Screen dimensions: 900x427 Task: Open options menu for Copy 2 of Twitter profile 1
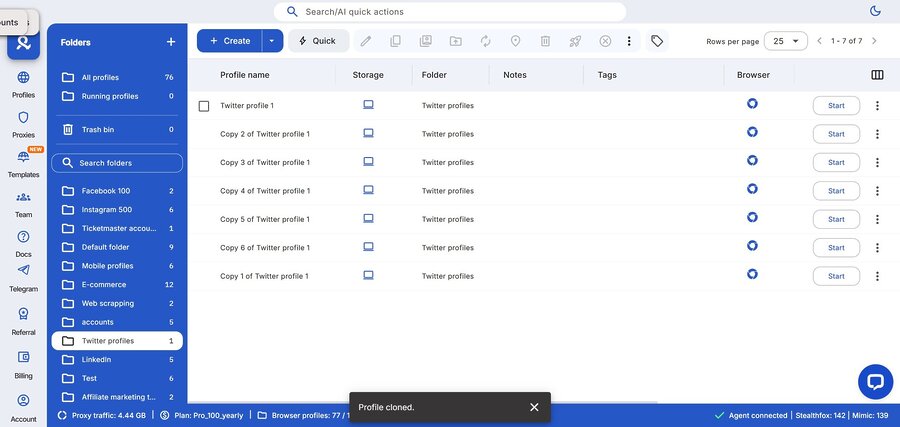point(877,134)
